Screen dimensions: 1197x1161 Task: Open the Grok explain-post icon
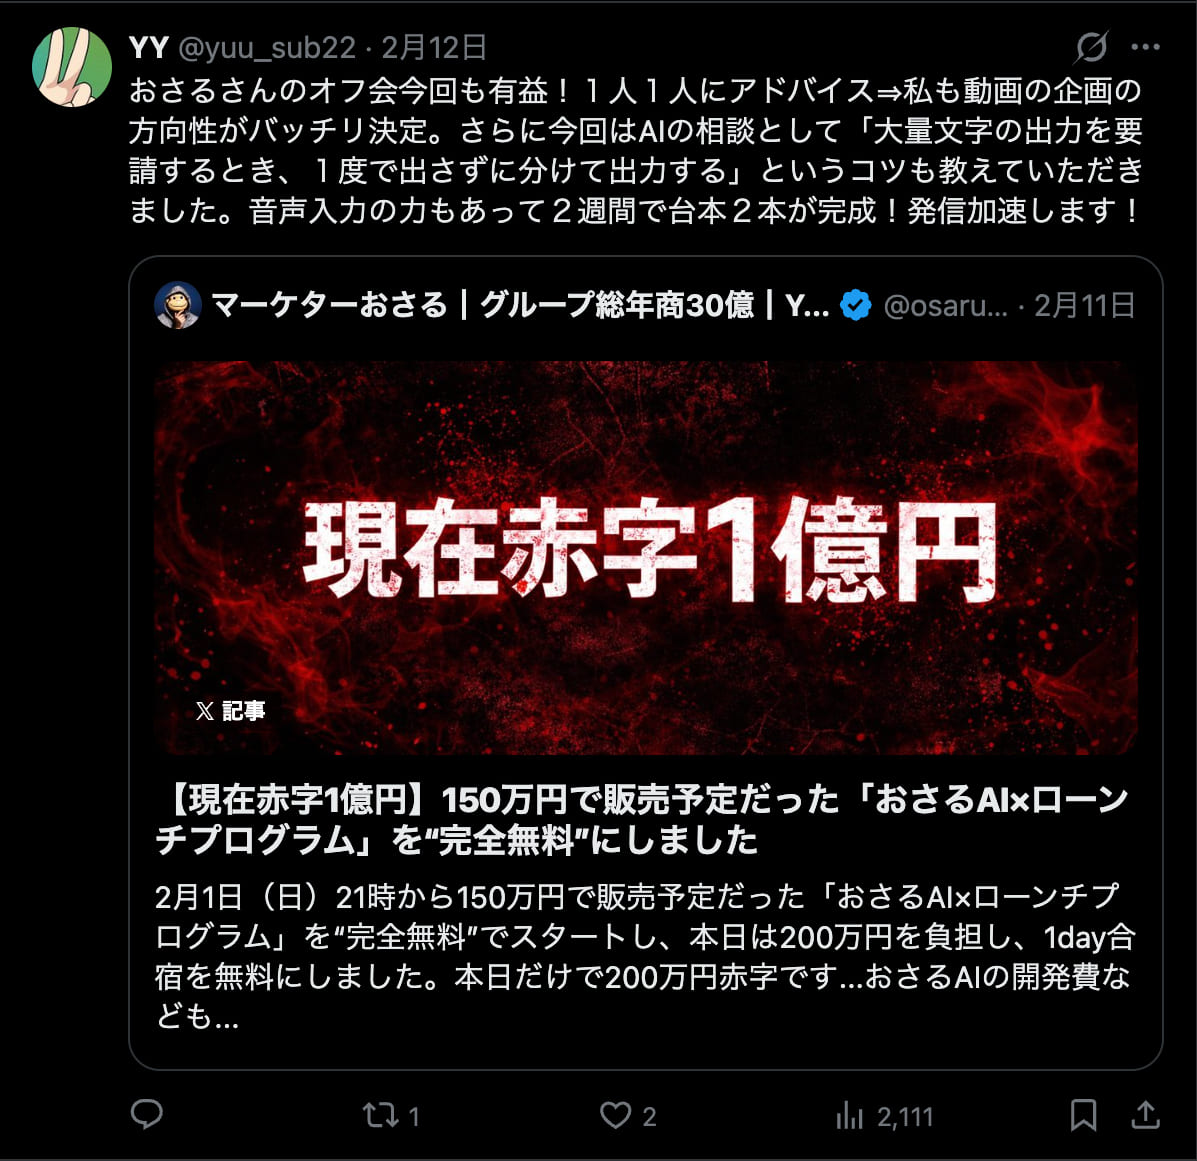[x=1091, y=47]
